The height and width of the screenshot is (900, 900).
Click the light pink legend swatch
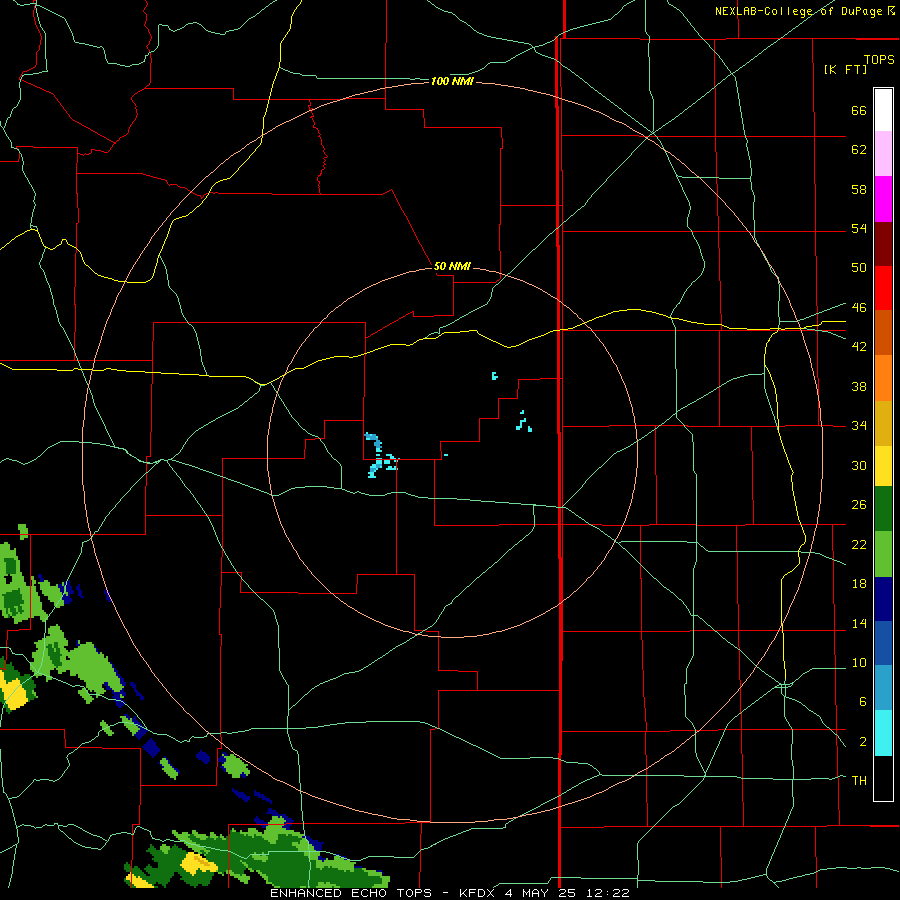[883, 154]
